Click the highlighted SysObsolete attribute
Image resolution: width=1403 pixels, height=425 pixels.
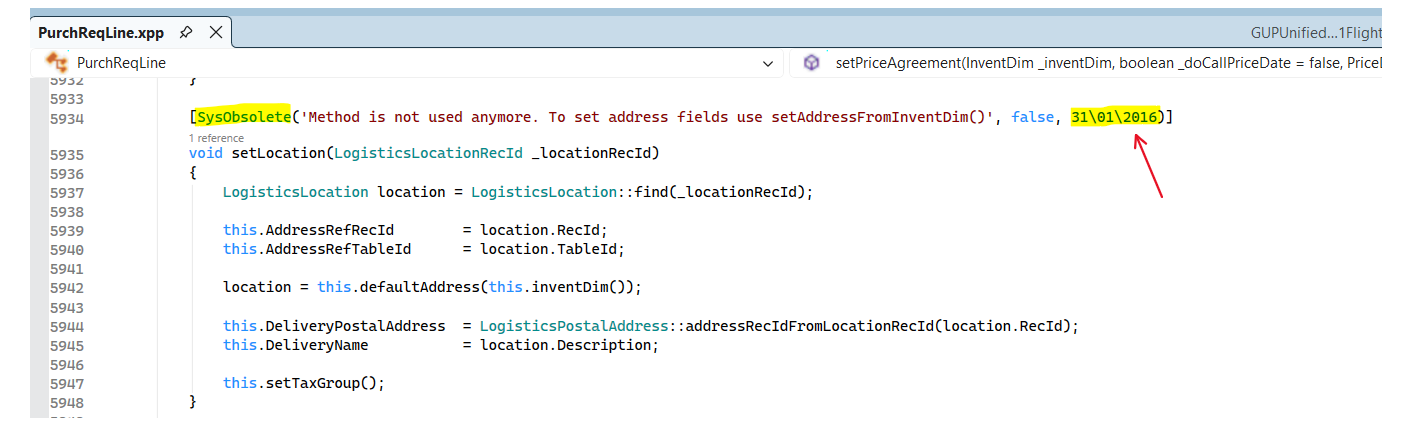(x=243, y=117)
